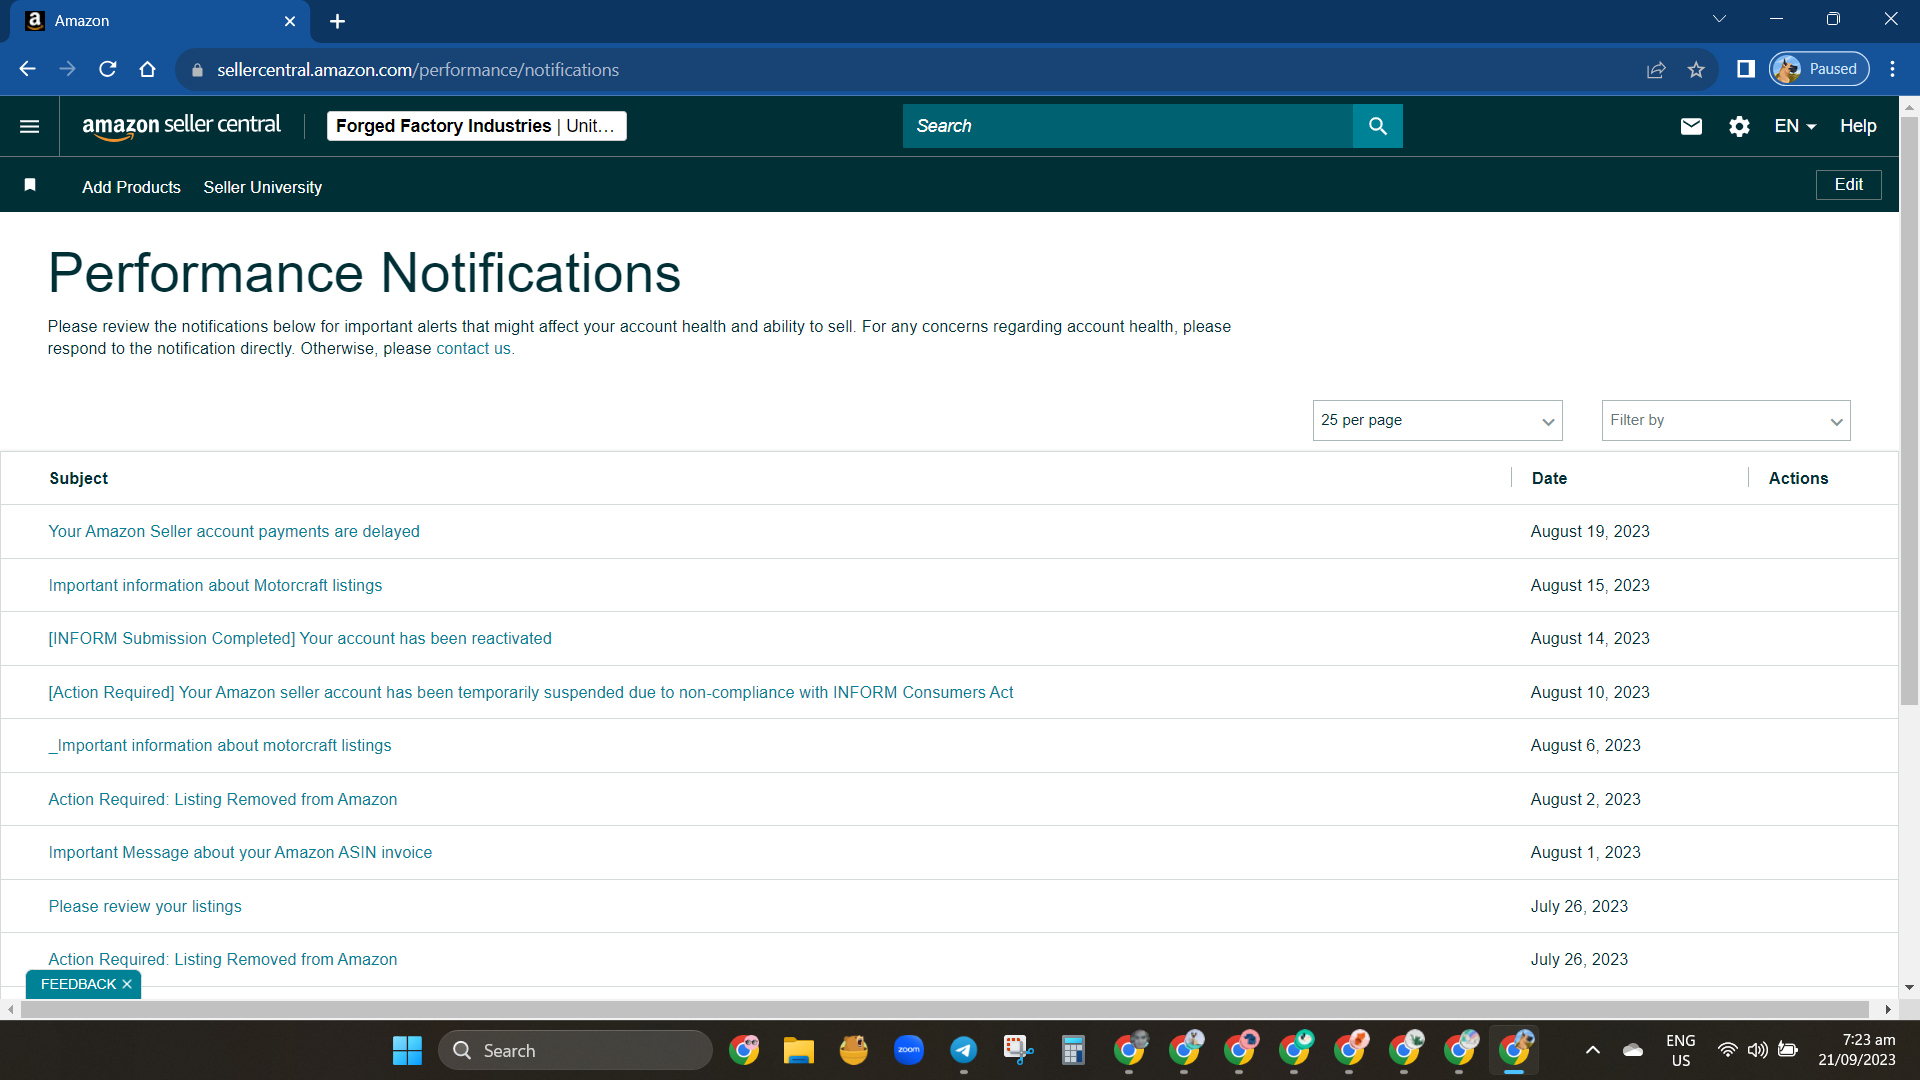Follow the contact us link
The width and height of the screenshot is (1920, 1080).
pyautogui.click(x=473, y=349)
